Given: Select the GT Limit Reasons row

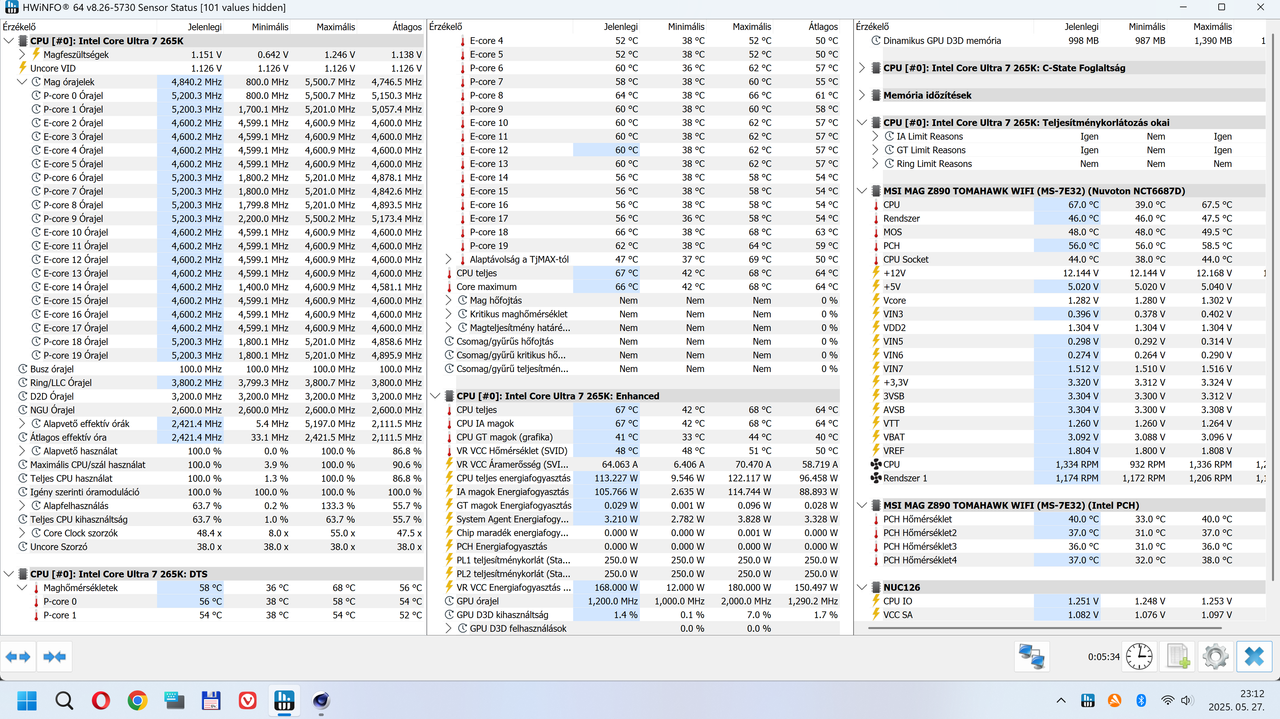Looking at the screenshot, I should (1060, 150).
